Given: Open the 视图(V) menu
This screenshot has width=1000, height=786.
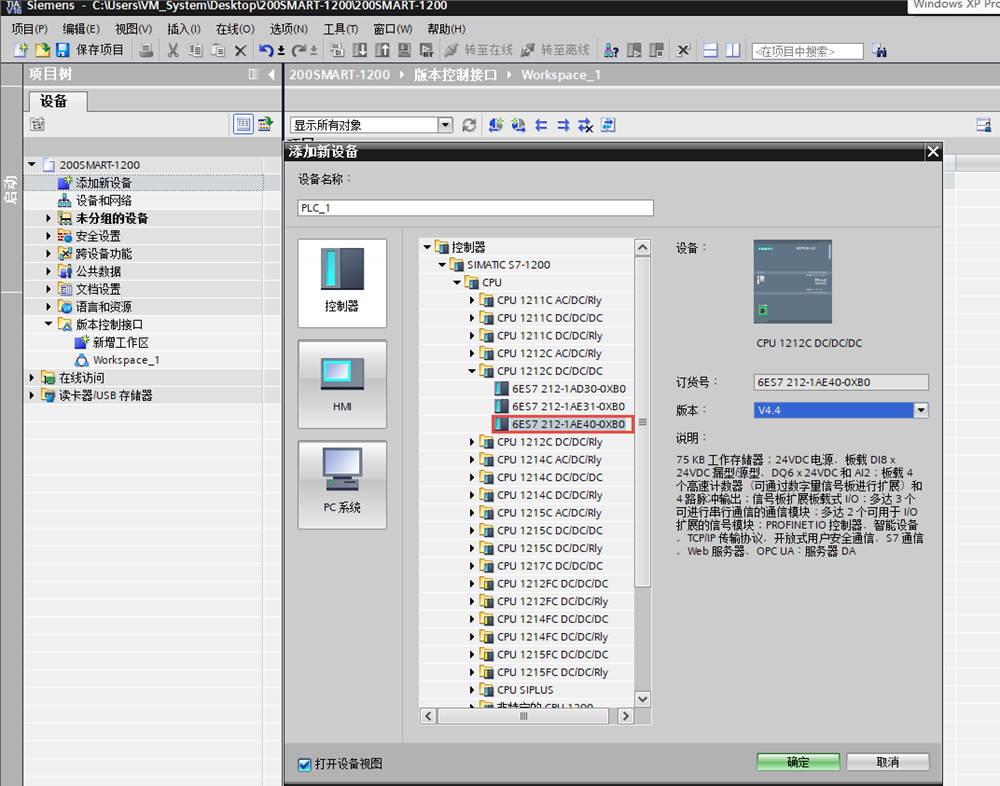Looking at the screenshot, I should click(x=133, y=29).
